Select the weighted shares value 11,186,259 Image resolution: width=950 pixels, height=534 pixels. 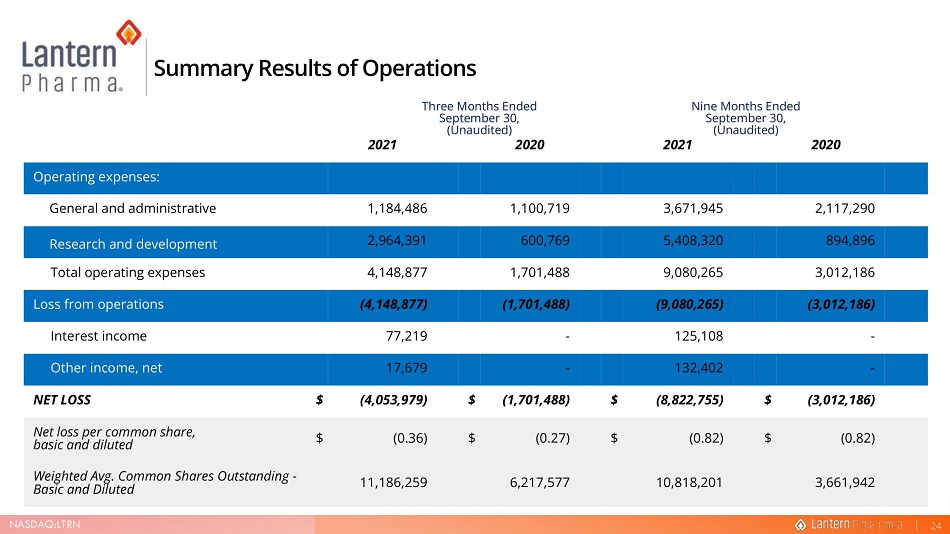(393, 482)
